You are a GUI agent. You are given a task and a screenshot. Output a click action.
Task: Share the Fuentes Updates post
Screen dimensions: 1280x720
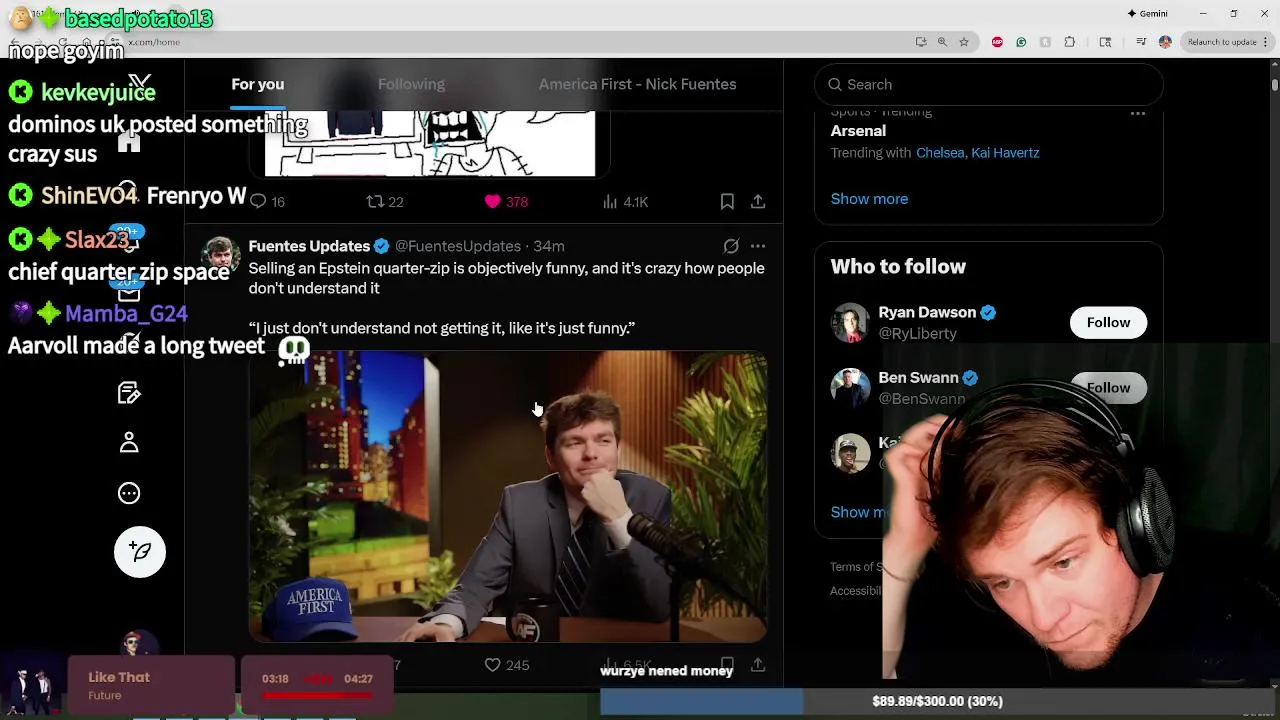(x=758, y=665)
